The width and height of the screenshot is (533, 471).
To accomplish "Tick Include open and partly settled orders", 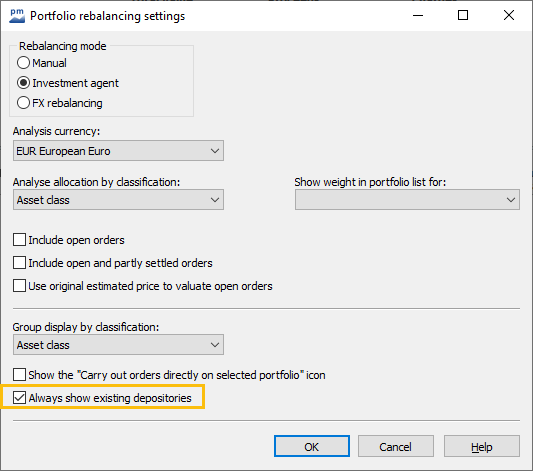I will [x=19, y=263].
